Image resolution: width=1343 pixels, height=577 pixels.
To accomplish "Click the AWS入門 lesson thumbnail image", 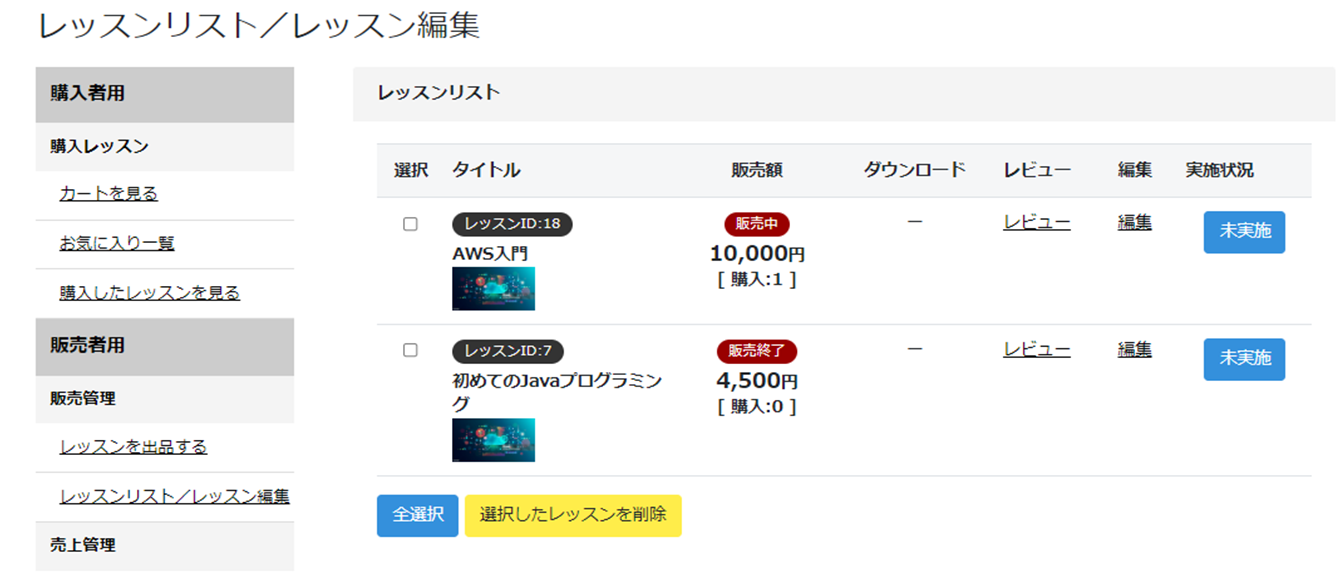I will point(493,288).
